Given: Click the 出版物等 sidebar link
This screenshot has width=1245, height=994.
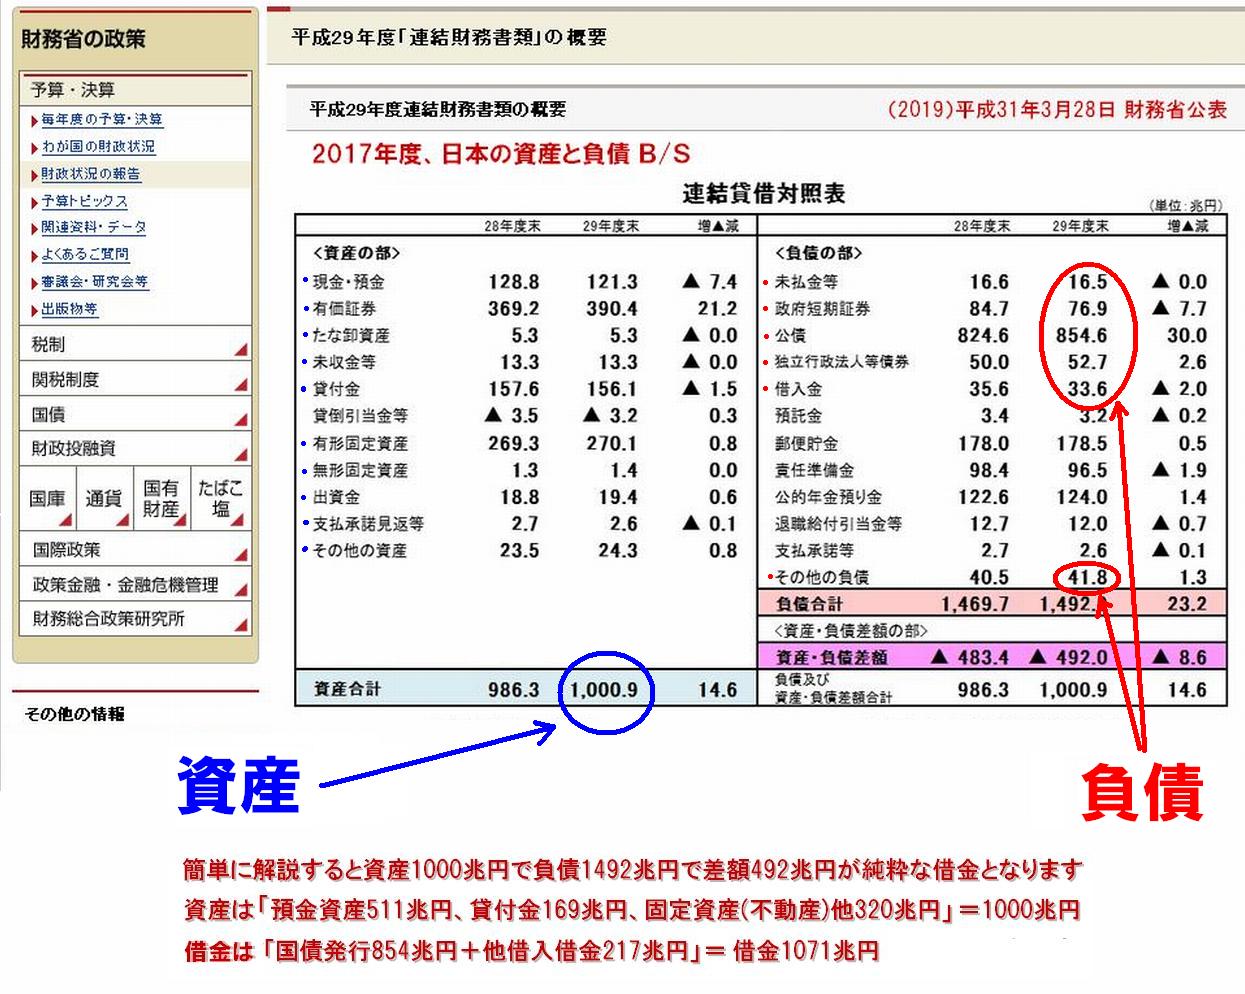Looking at the screenshot, I should (x=70, y=309).
